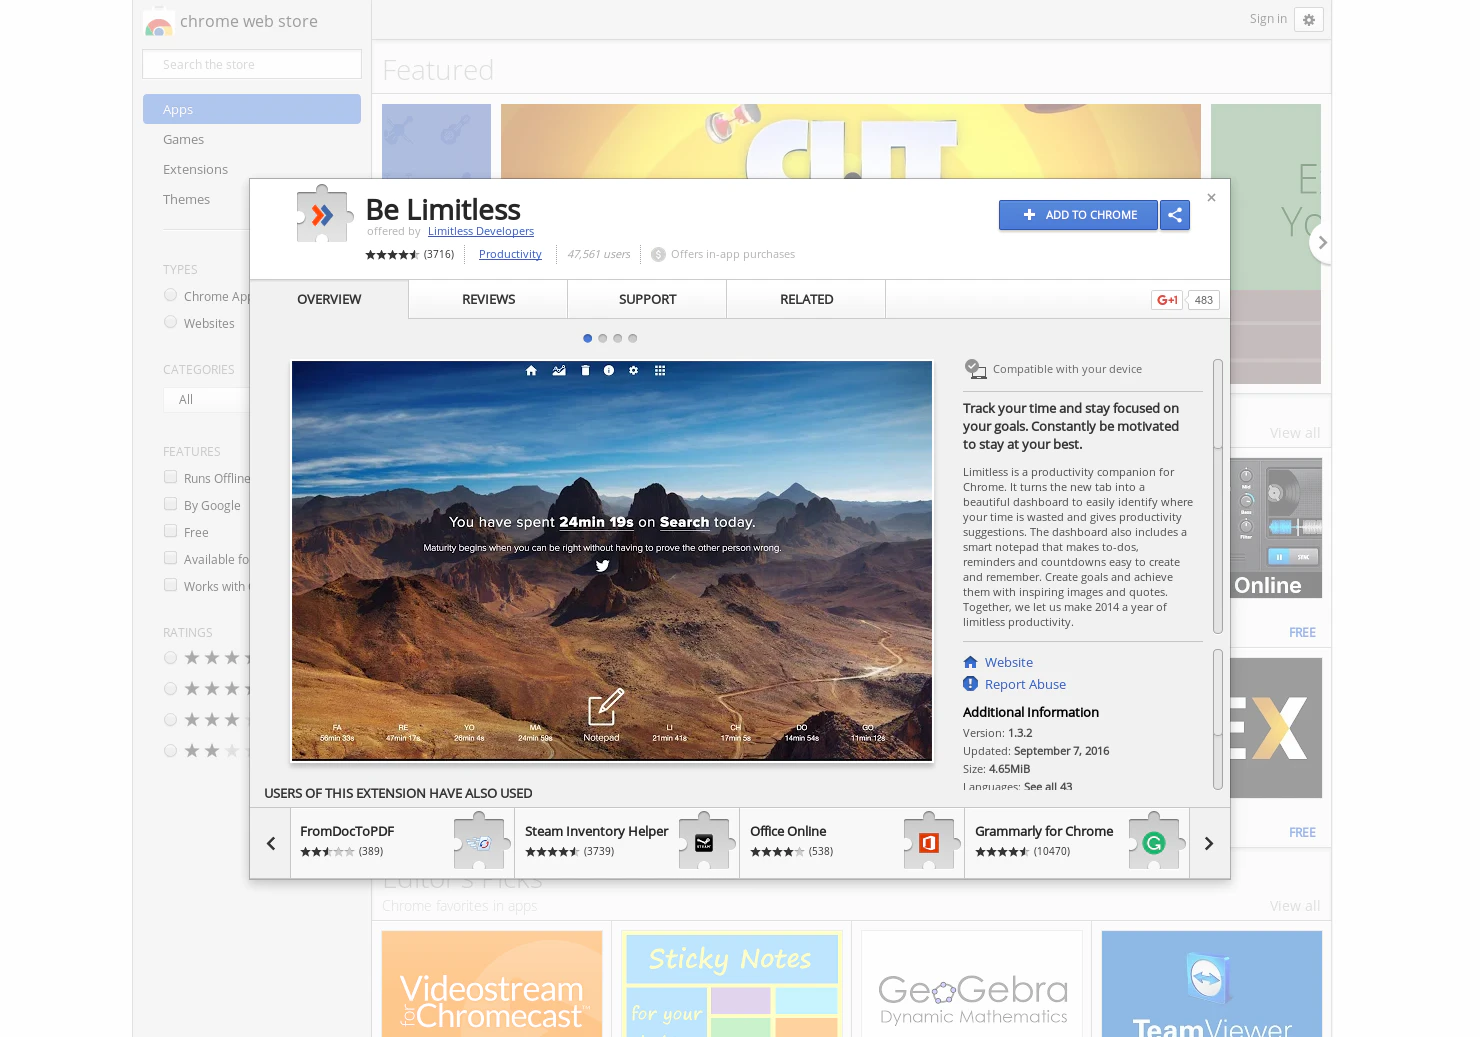Image resolution: width=1480 pixels, height=1037 pixels.
Task: Select the Chrome Apps radio button
Action: click(x=170, y=295)
